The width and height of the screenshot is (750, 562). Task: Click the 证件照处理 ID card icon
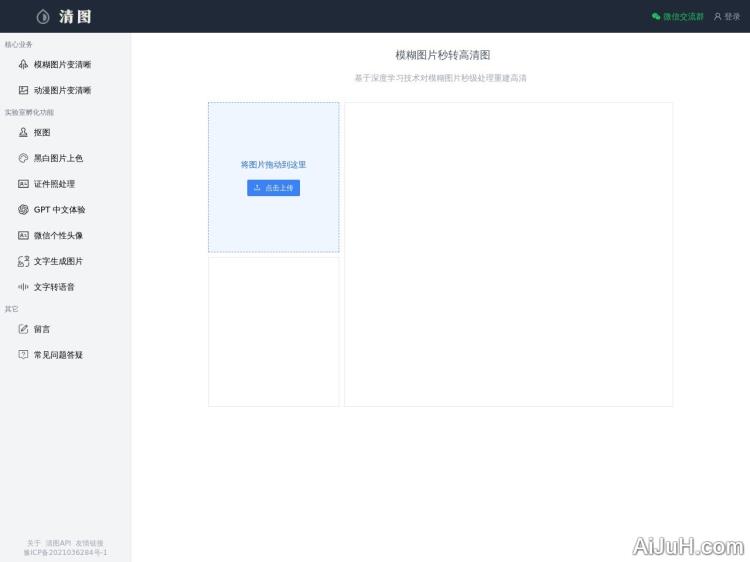(x=24, y=184)
